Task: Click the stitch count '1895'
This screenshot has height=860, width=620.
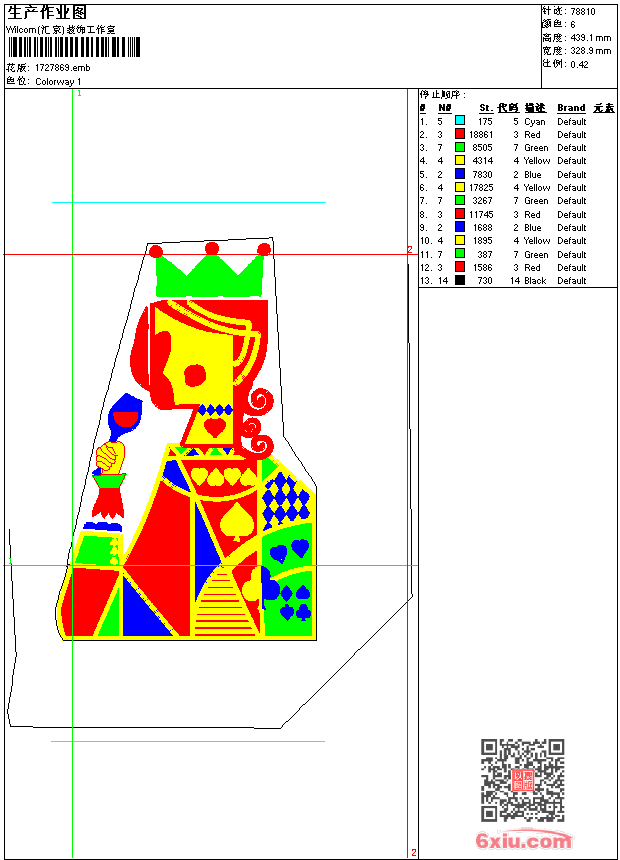Action: [482, 241]
